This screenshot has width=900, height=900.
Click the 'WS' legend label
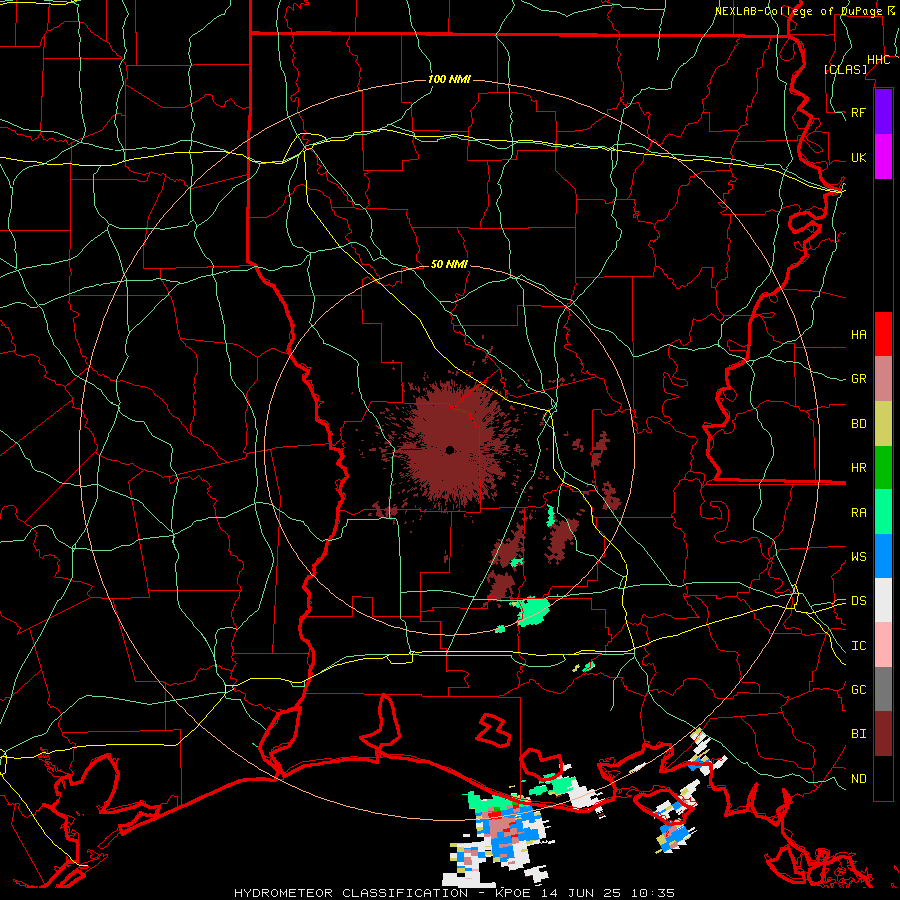(859, 556)
